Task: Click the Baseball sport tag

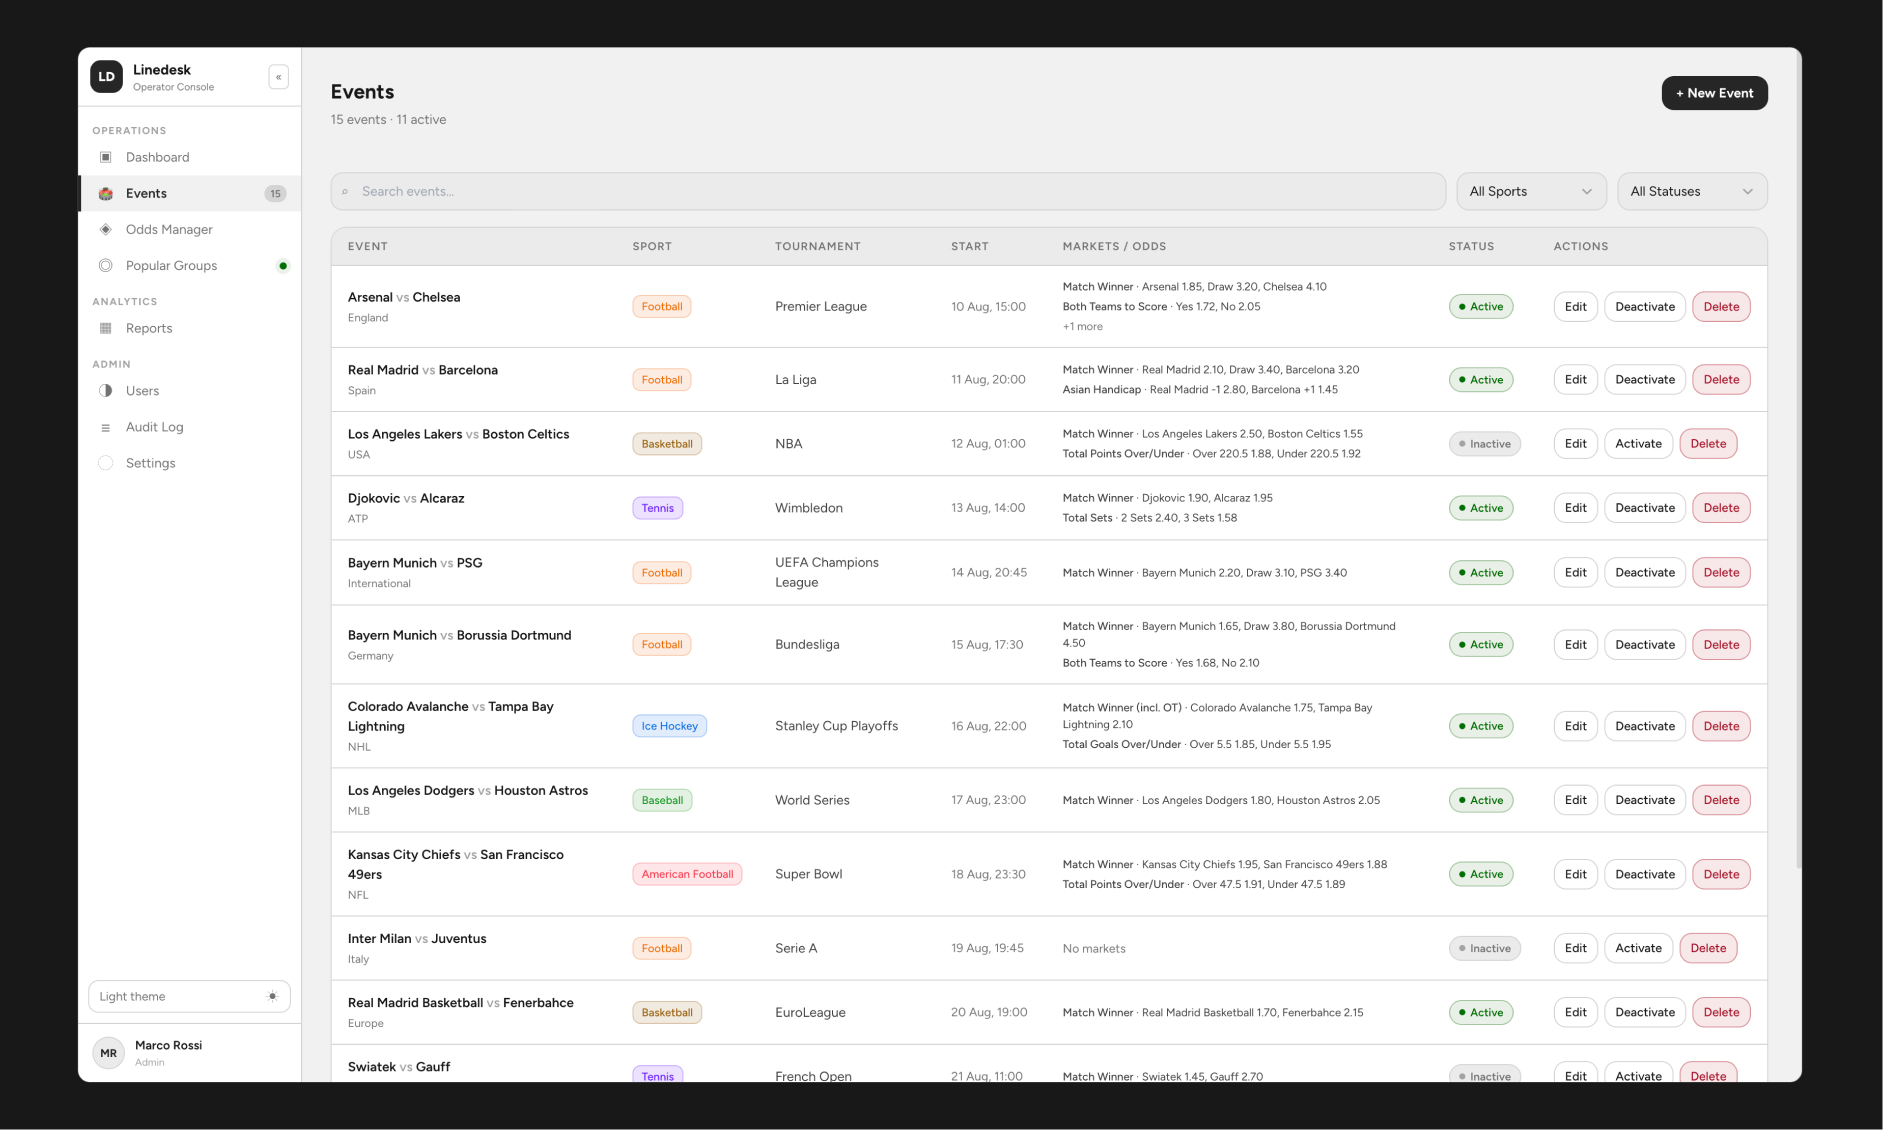Action: pos(662,800)
